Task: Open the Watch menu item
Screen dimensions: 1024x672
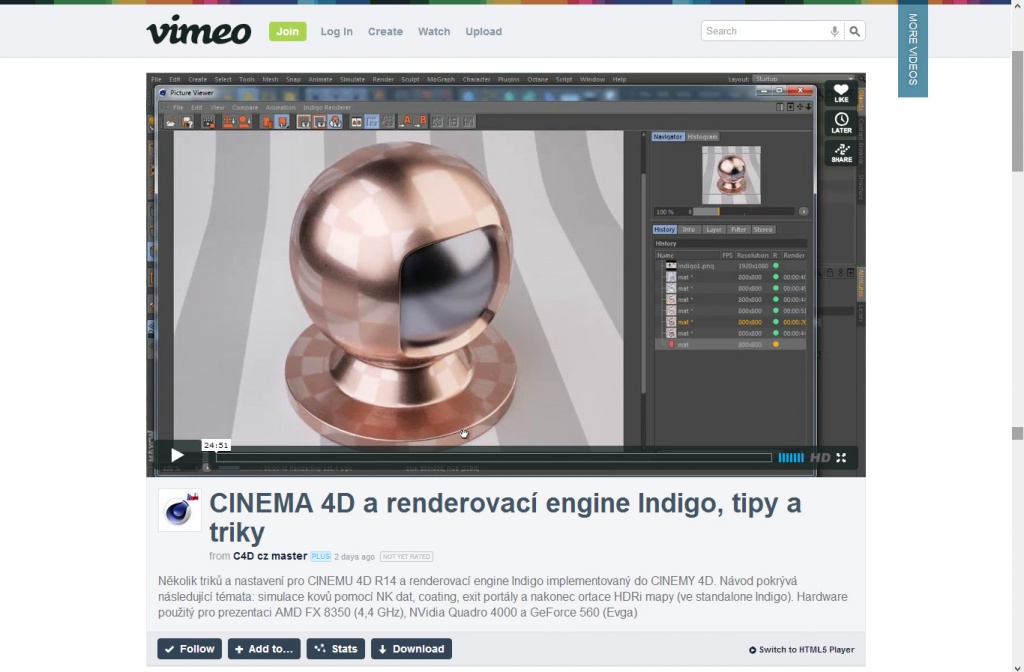Action: [434, 31]
